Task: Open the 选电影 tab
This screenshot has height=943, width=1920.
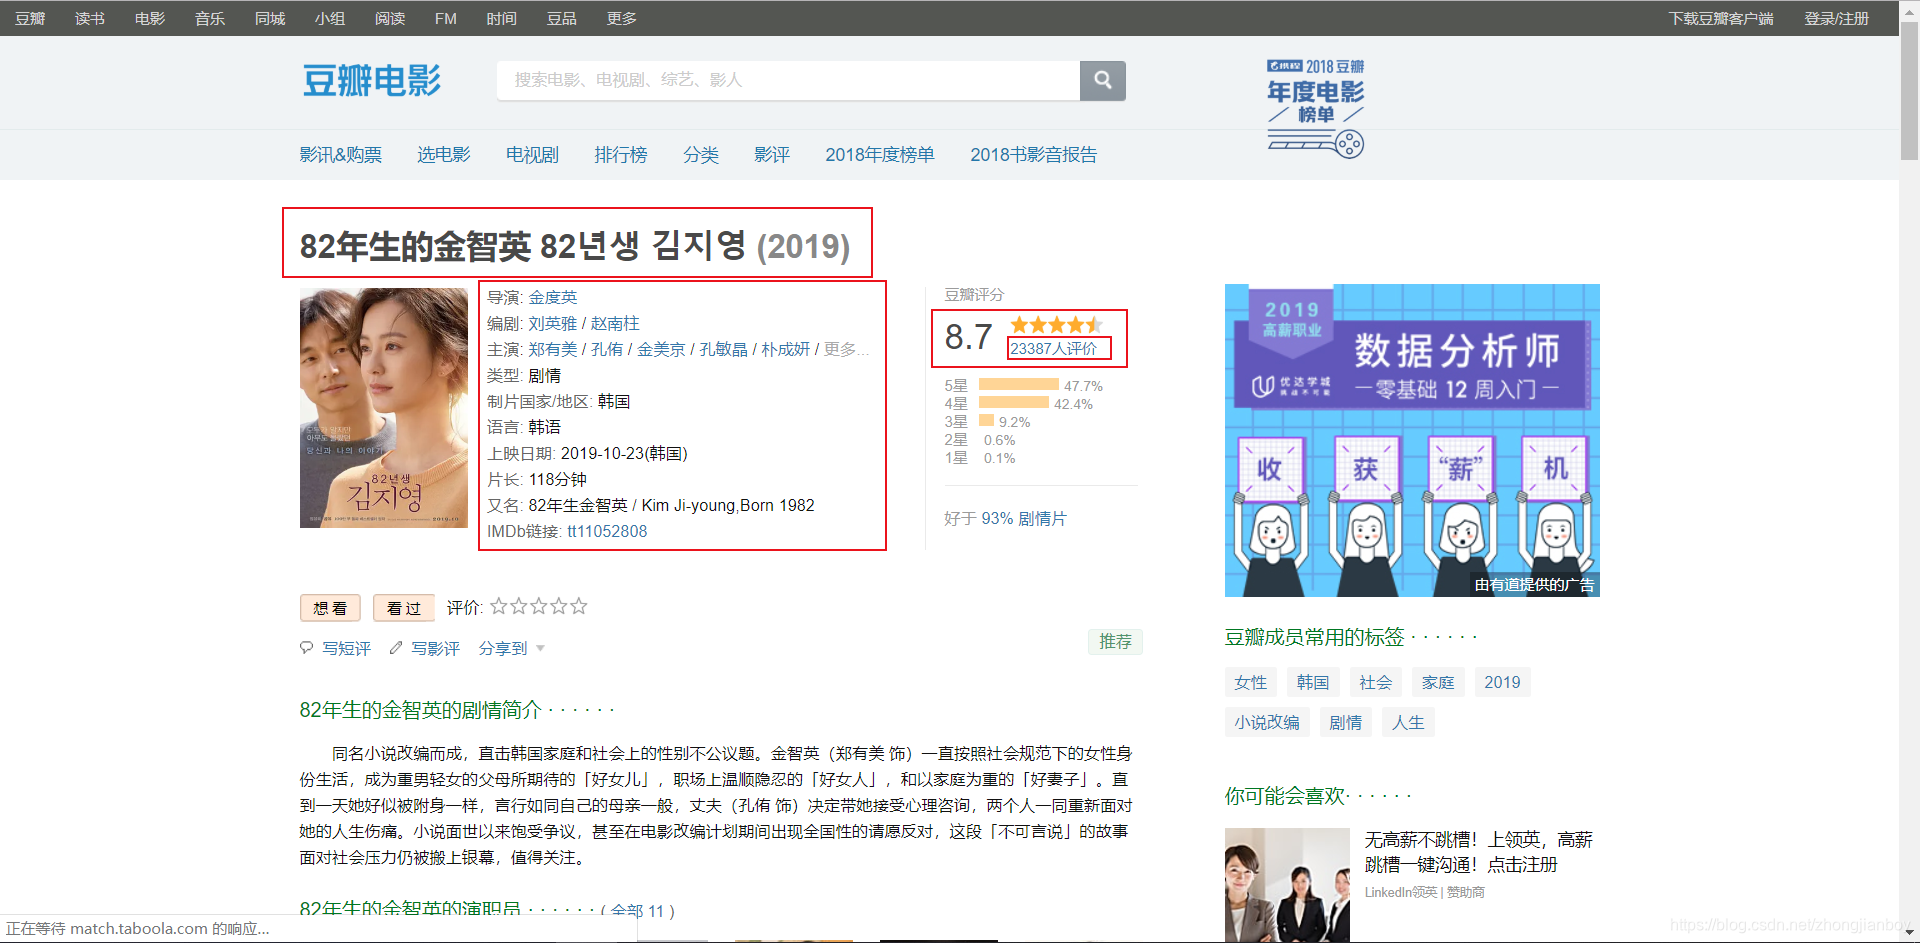Action: [444, 154]
